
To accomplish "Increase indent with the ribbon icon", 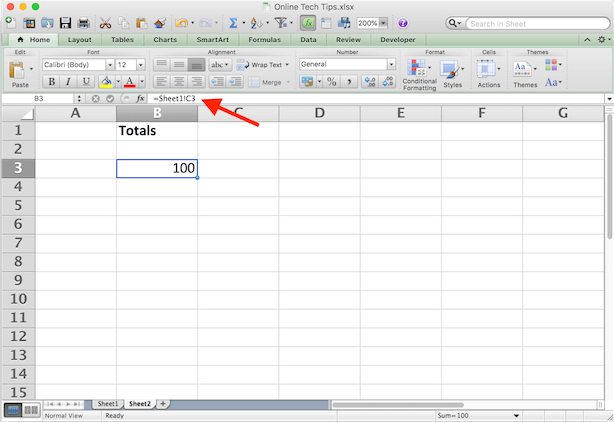I will [x=235, y=82].
